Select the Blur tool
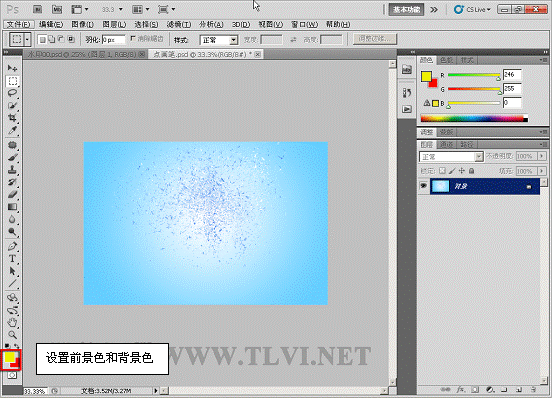The image size is (552, 398). tap(12, 219)
